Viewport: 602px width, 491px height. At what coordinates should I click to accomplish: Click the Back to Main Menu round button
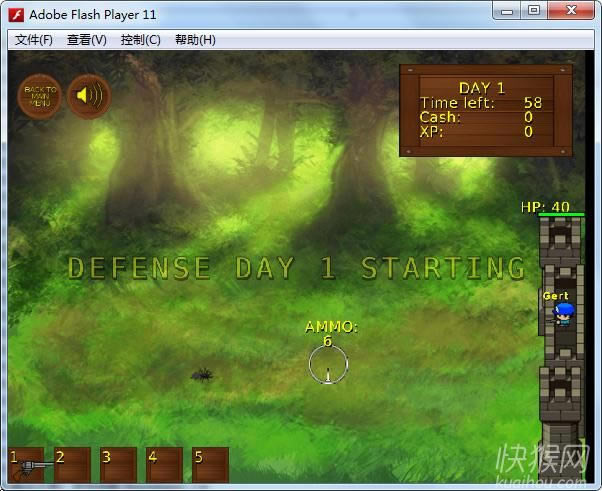[x=40, y=96]
